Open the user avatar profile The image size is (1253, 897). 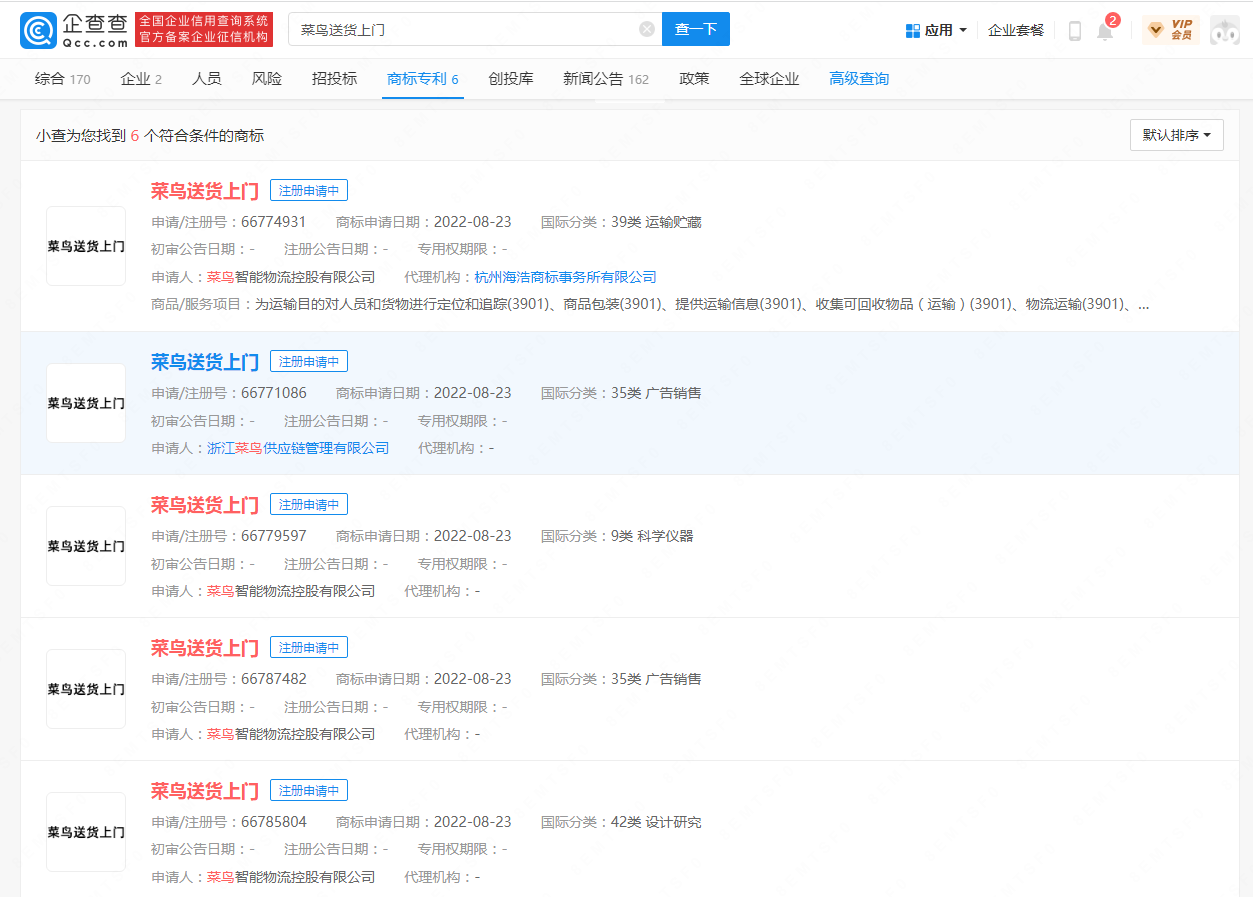pyautogui.click(x=1224, y=30)
